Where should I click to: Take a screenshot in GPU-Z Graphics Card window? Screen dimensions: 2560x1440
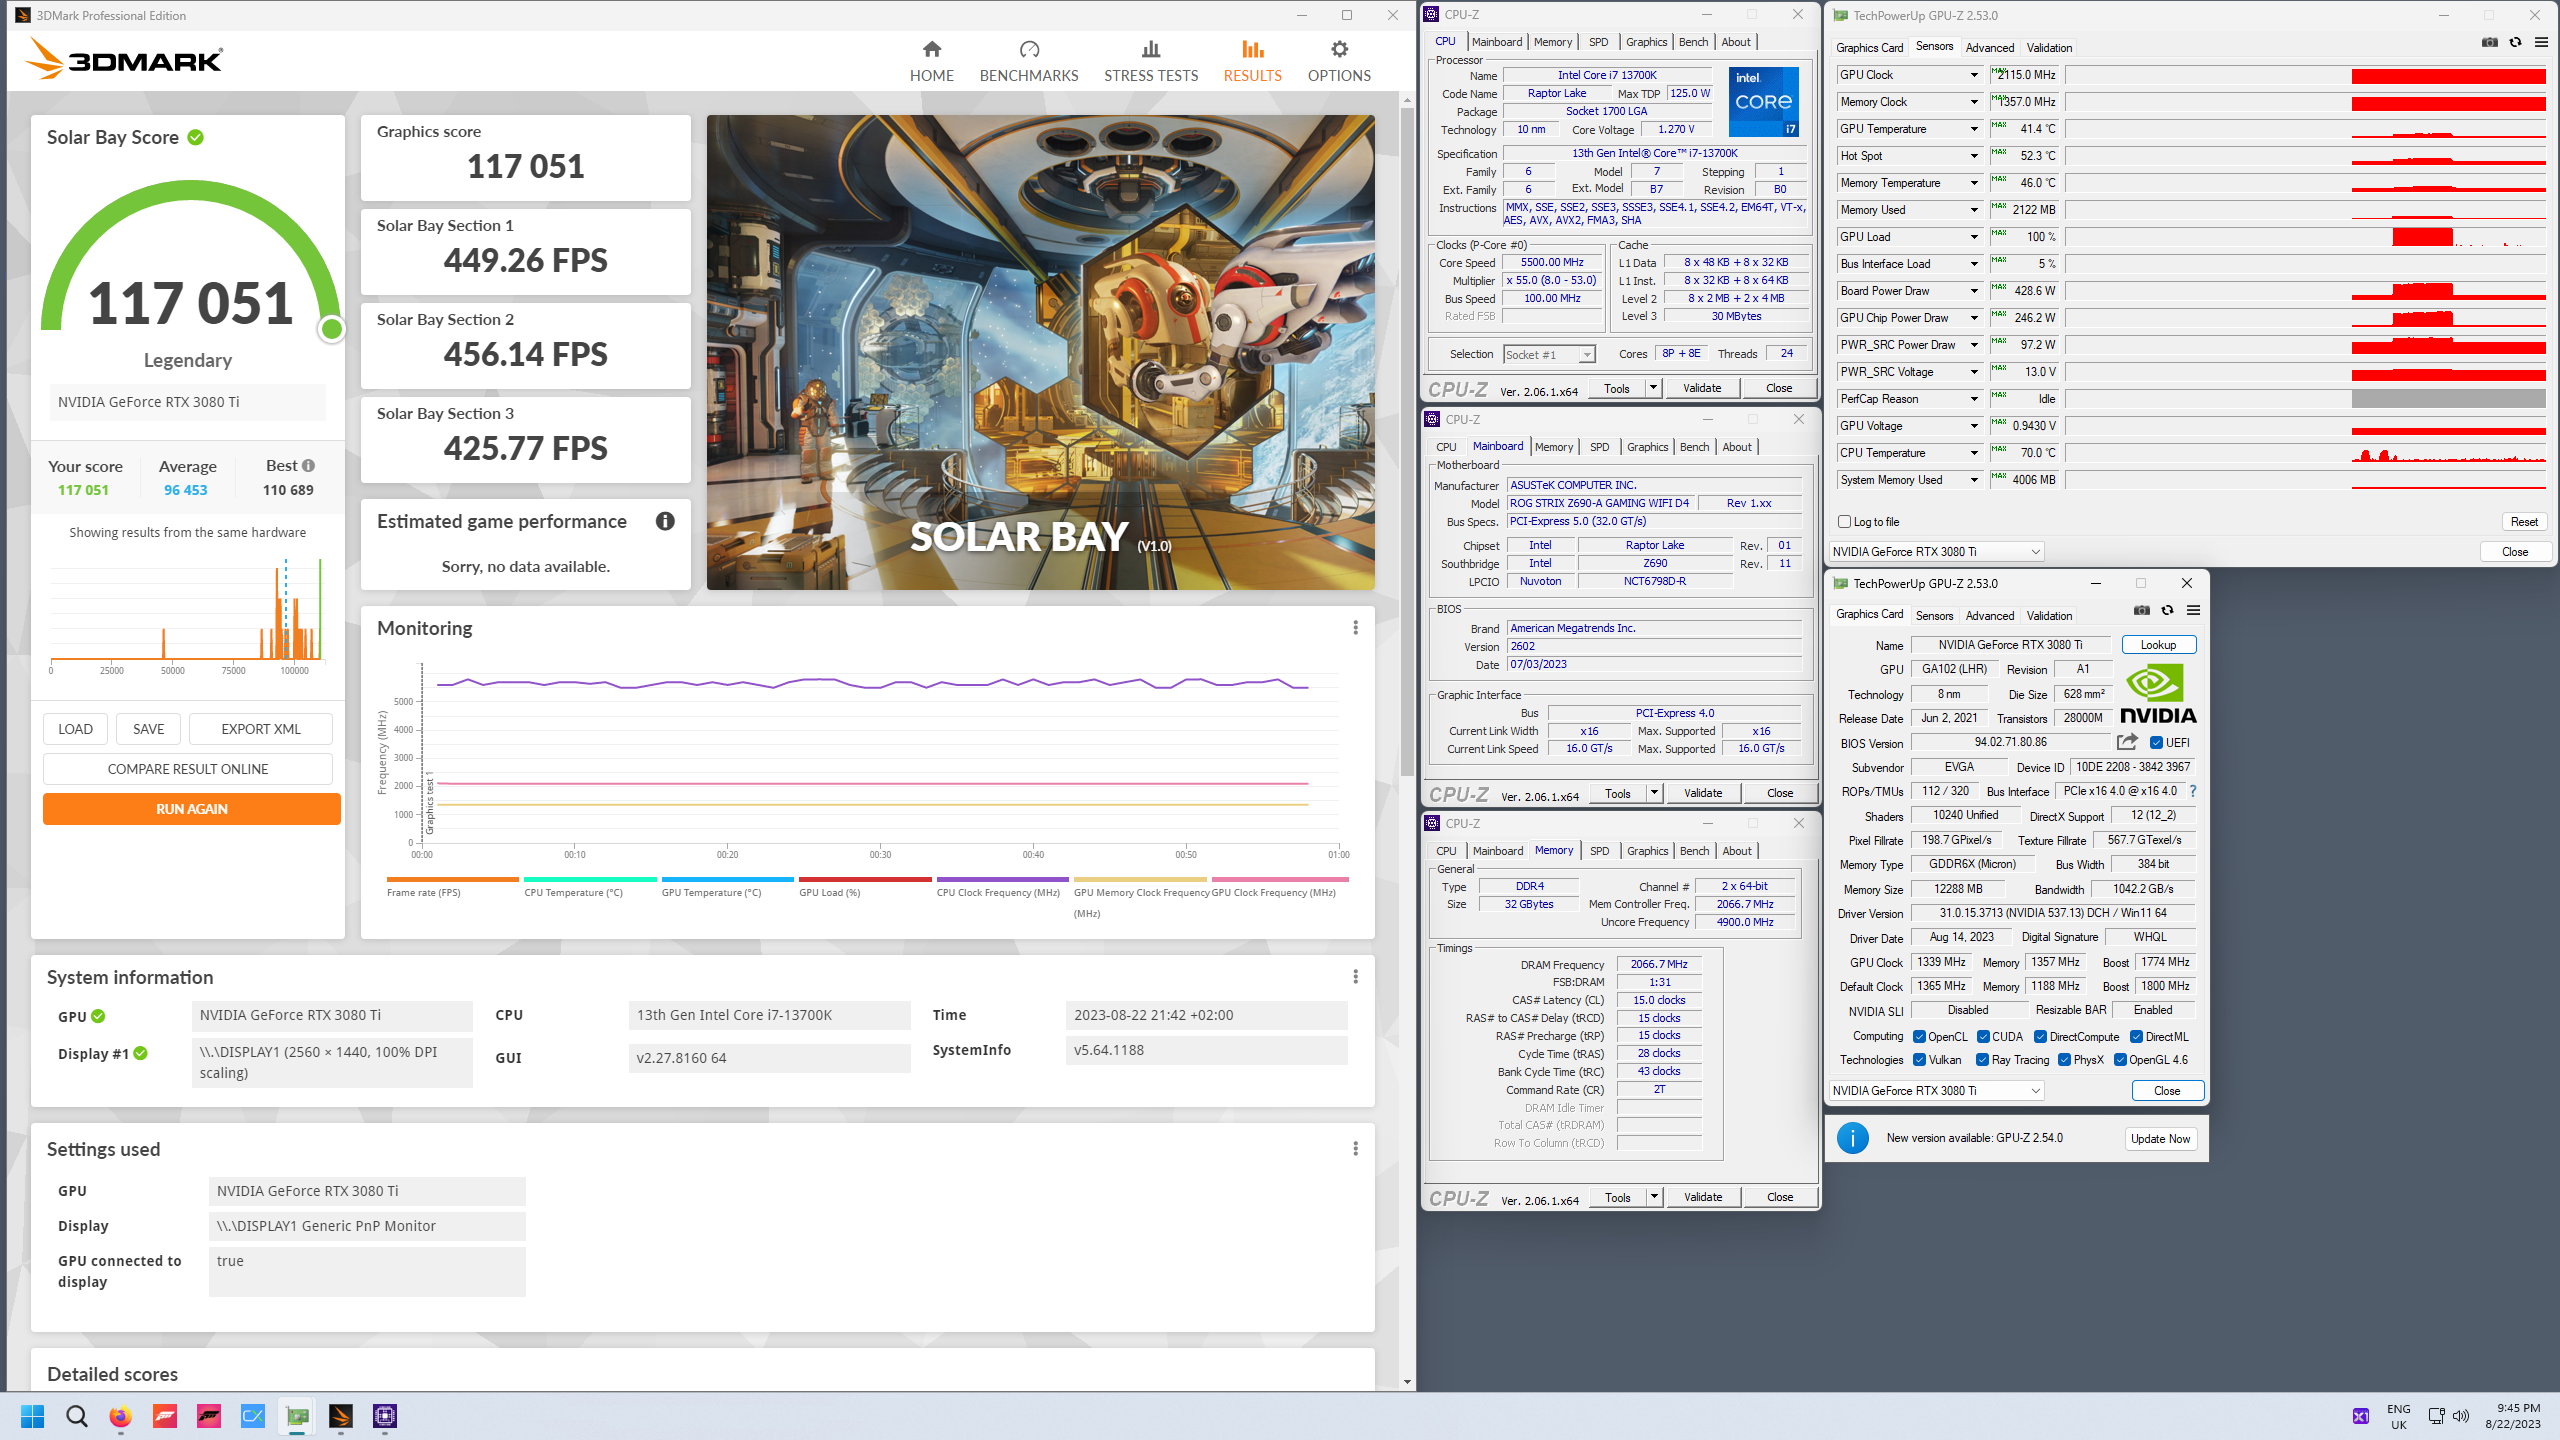(x=2142, y=611)
